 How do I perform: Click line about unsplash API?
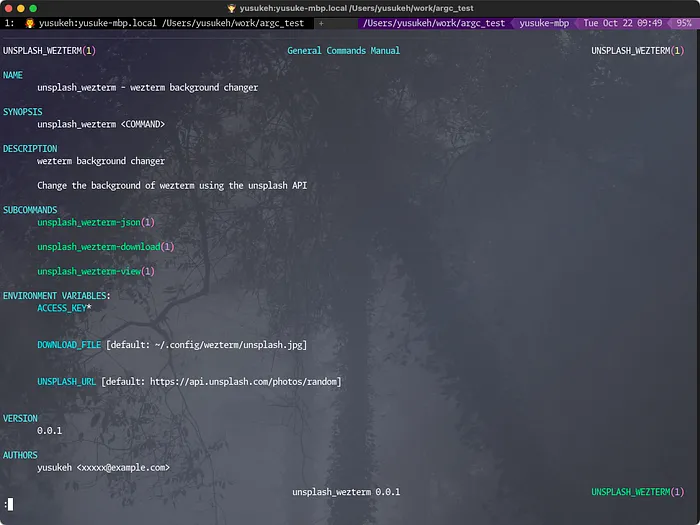[172, 185]
